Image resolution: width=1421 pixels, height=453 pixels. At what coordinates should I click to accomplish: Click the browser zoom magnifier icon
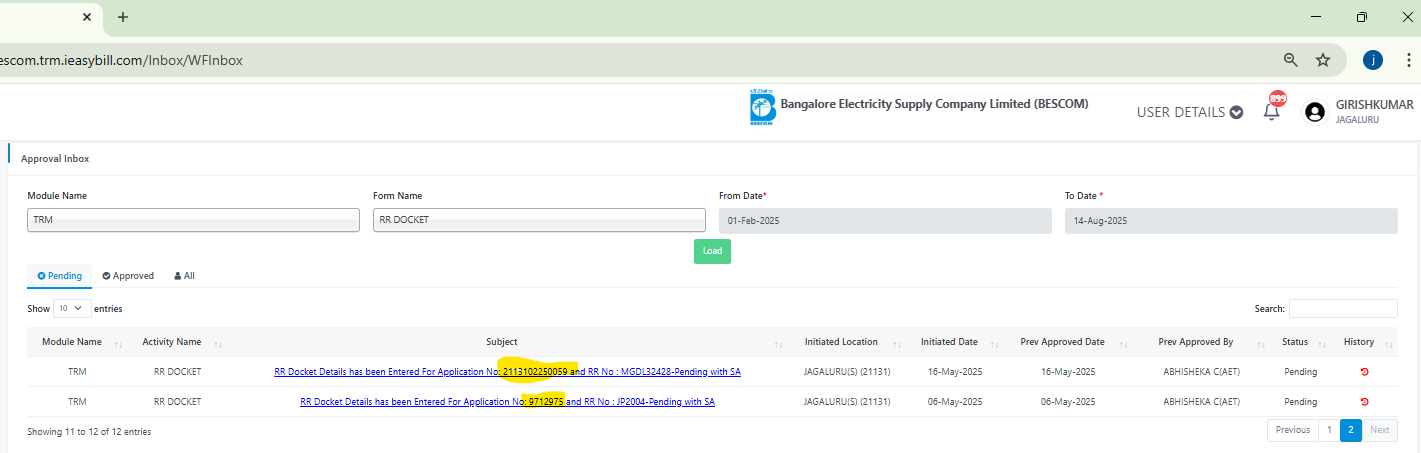(1291, 60)
